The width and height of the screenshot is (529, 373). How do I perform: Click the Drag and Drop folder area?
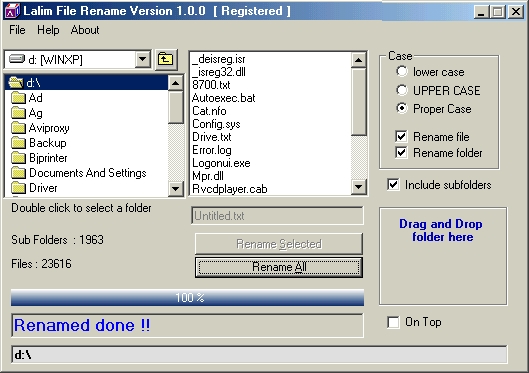pyautogui.click(x=443, y=256)
